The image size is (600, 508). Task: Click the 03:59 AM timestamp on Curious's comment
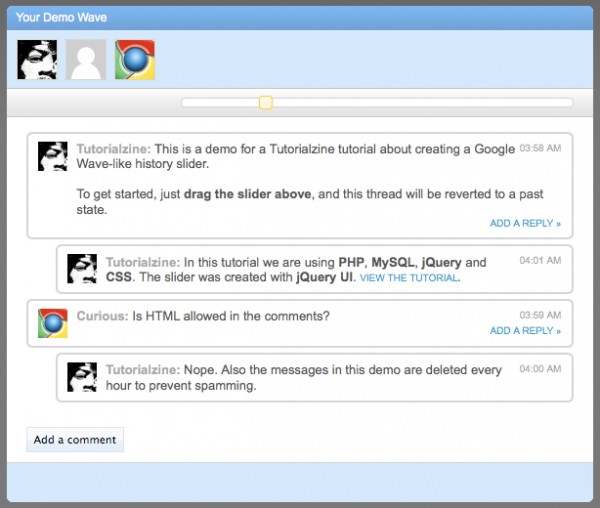click(540, 315)
